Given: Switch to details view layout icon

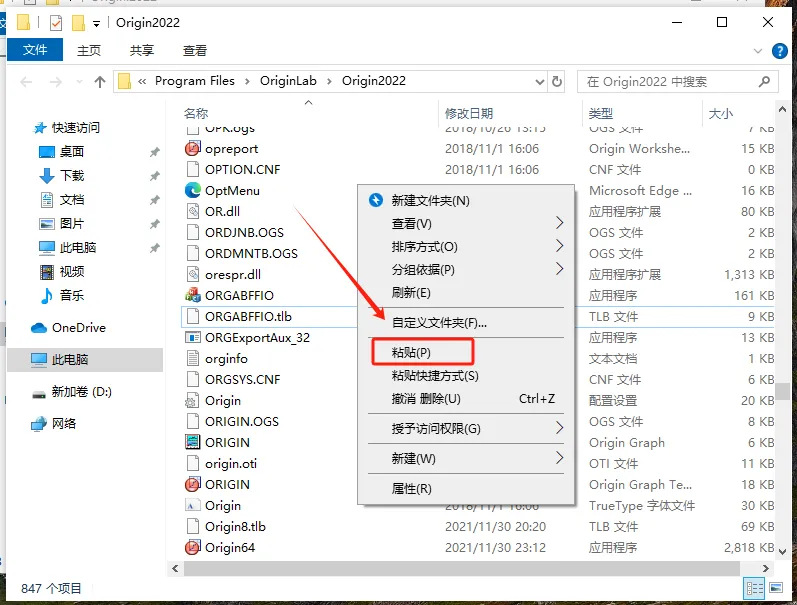Looking at the screenshot, I should [754, 589].
